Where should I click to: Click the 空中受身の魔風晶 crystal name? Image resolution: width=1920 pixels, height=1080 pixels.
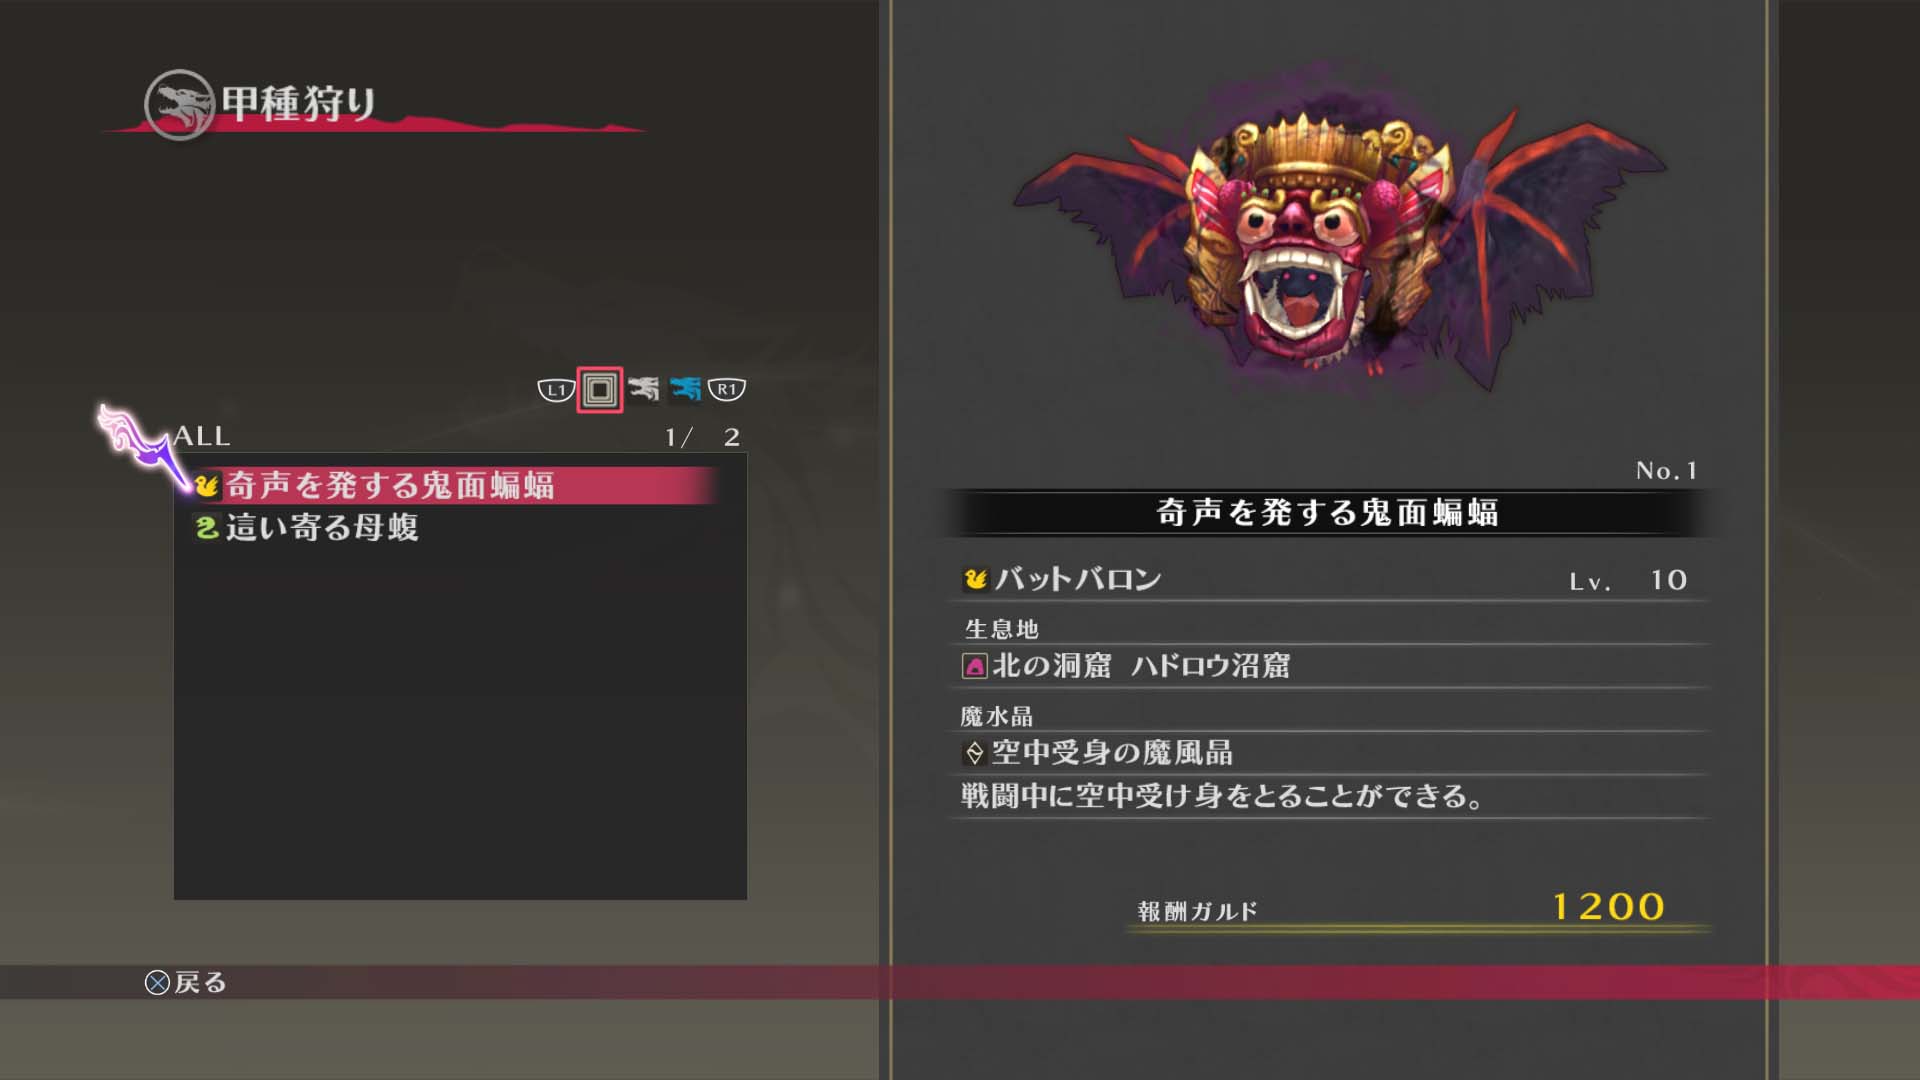pos(1112,753)
